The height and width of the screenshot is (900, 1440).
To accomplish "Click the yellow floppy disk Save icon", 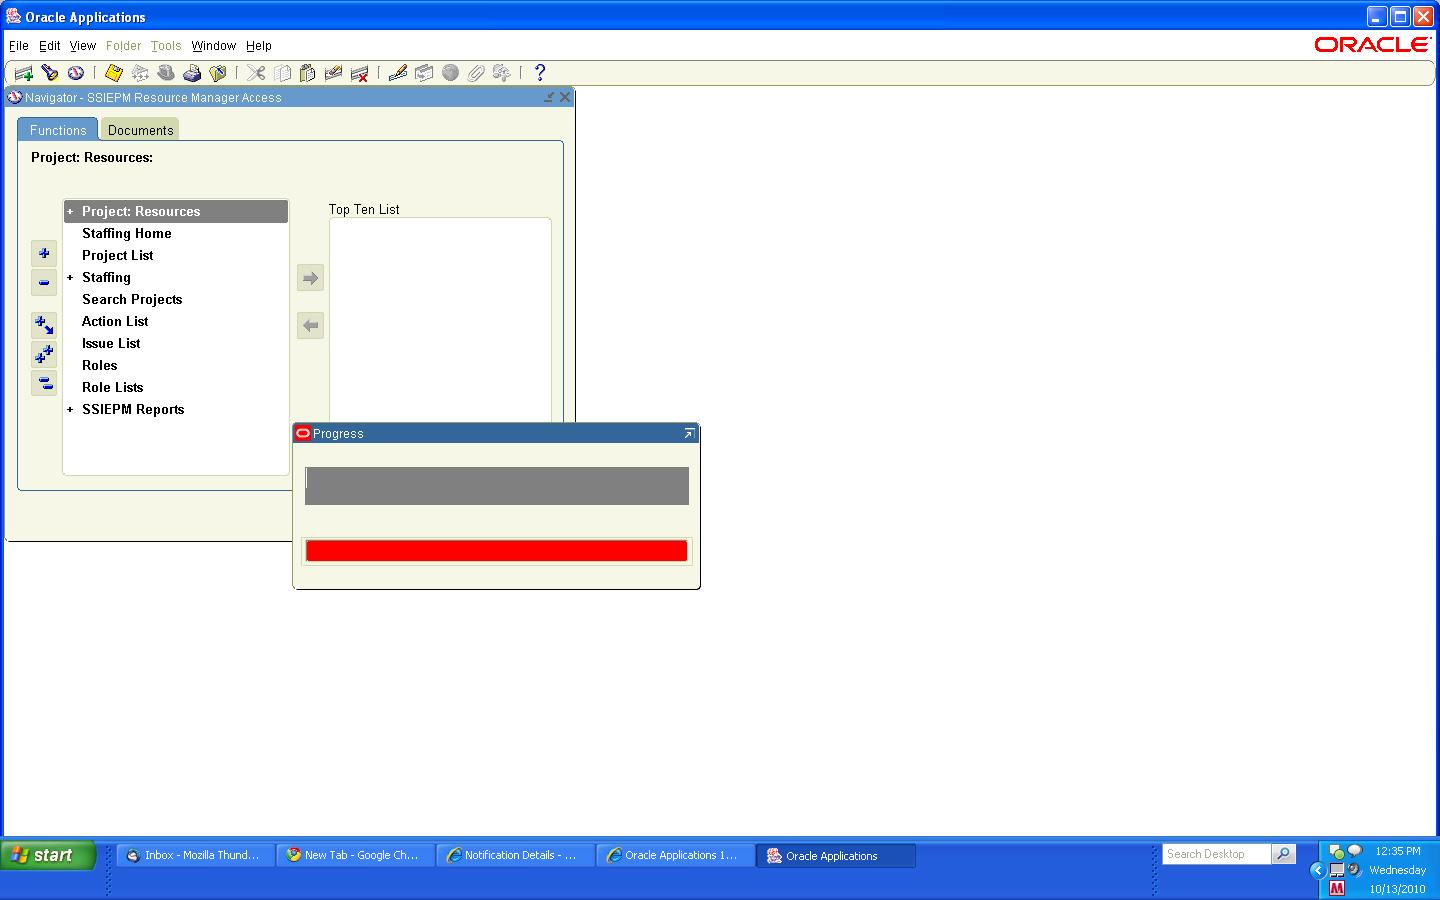I will [x=114, y=73].
